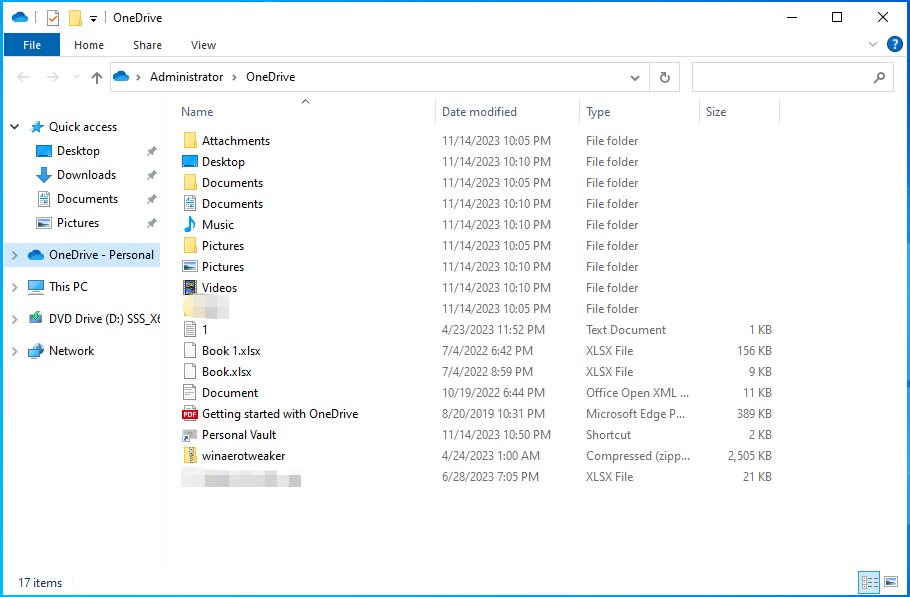Click the 2,505 KB size cell
Viewport: 910px width, 597px height.
point(749,455)
